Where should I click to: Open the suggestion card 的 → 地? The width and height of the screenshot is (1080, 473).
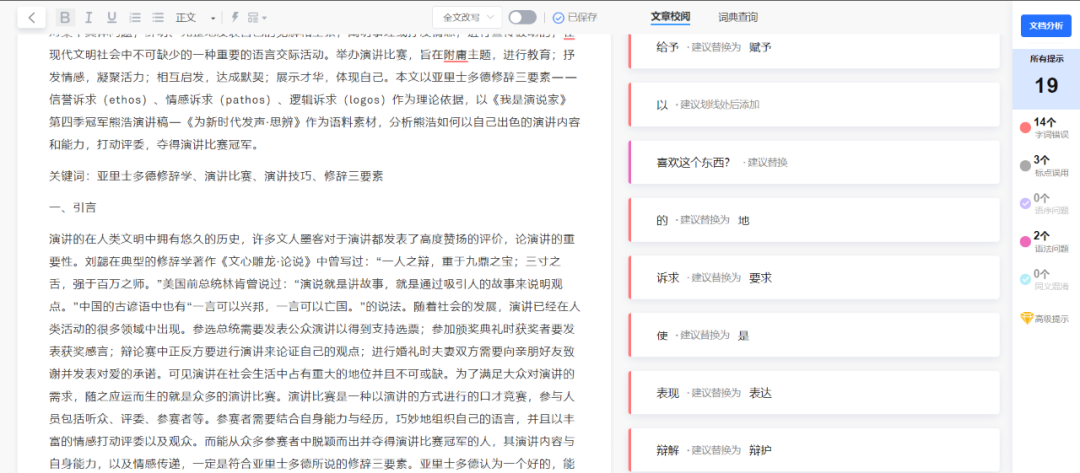pyautogui.click(x=813, y=220)
